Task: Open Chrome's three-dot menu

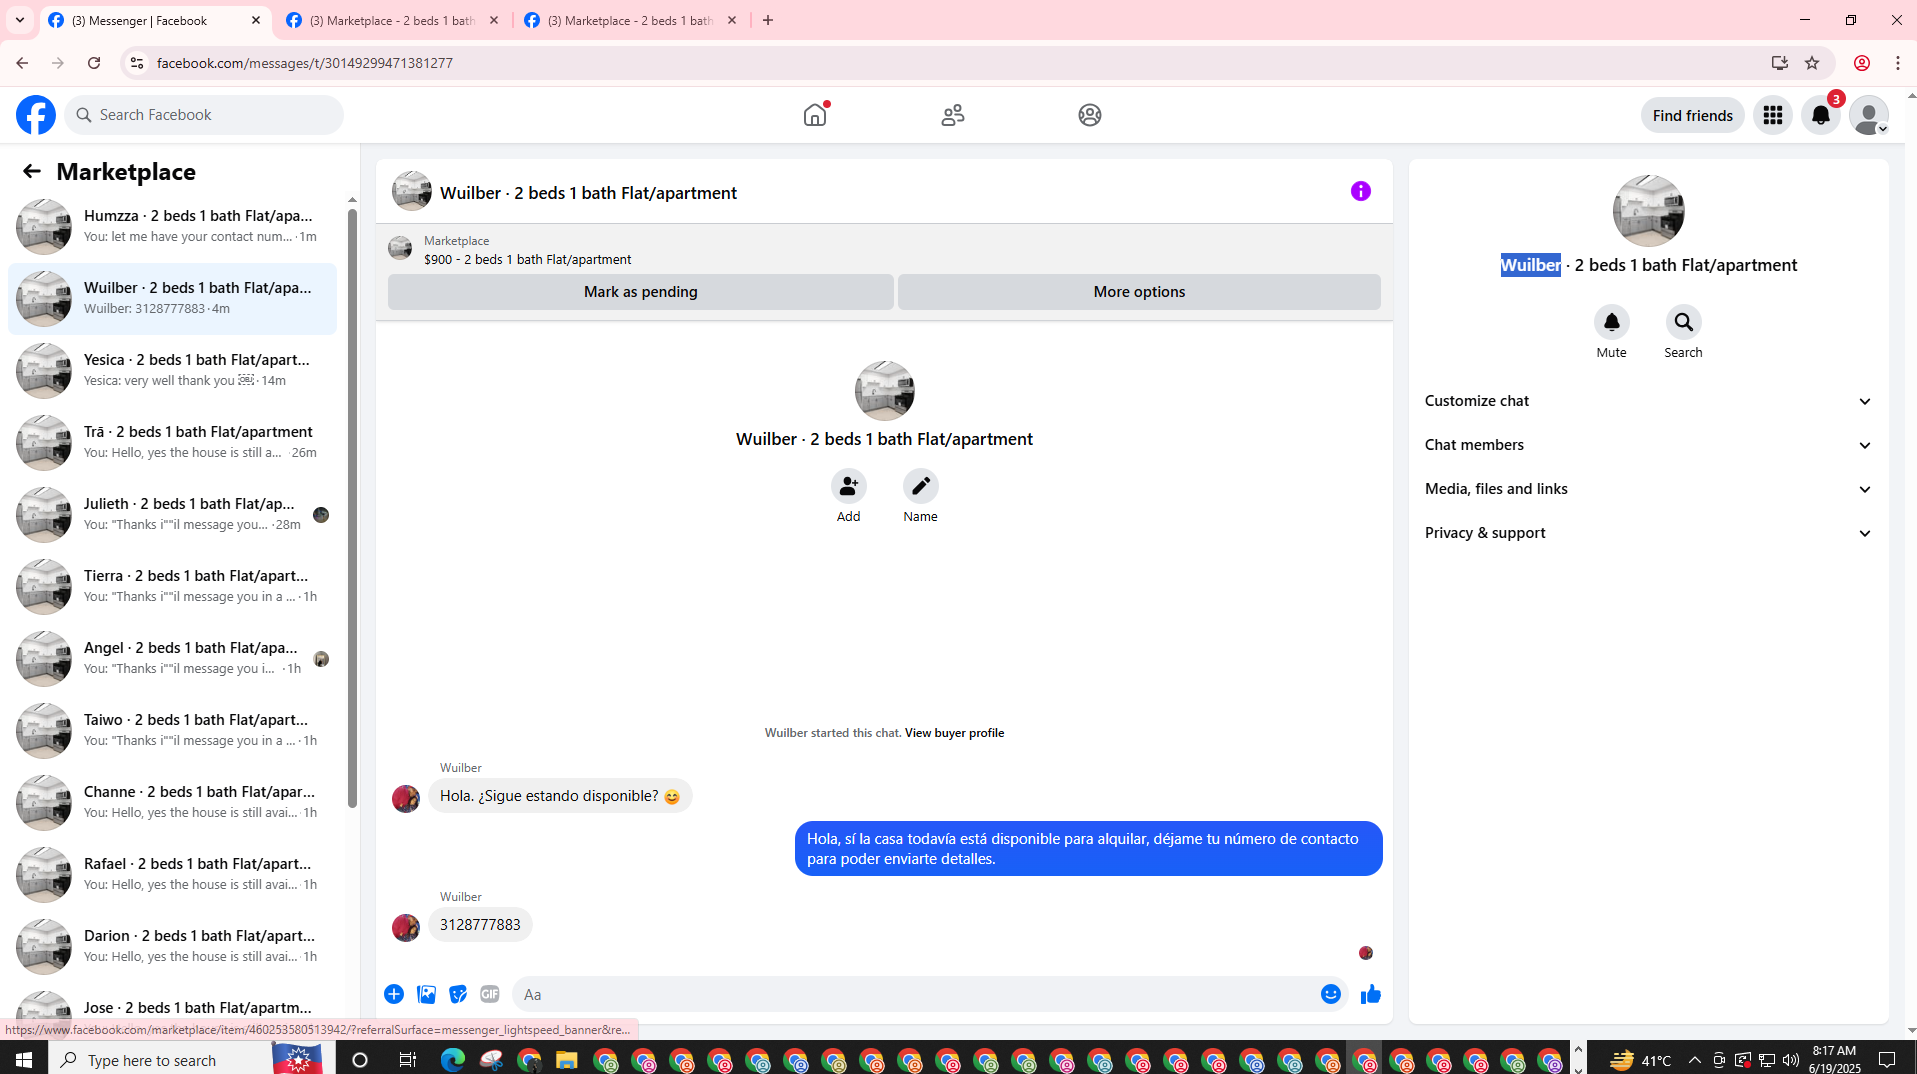Action: (1898, 63)
